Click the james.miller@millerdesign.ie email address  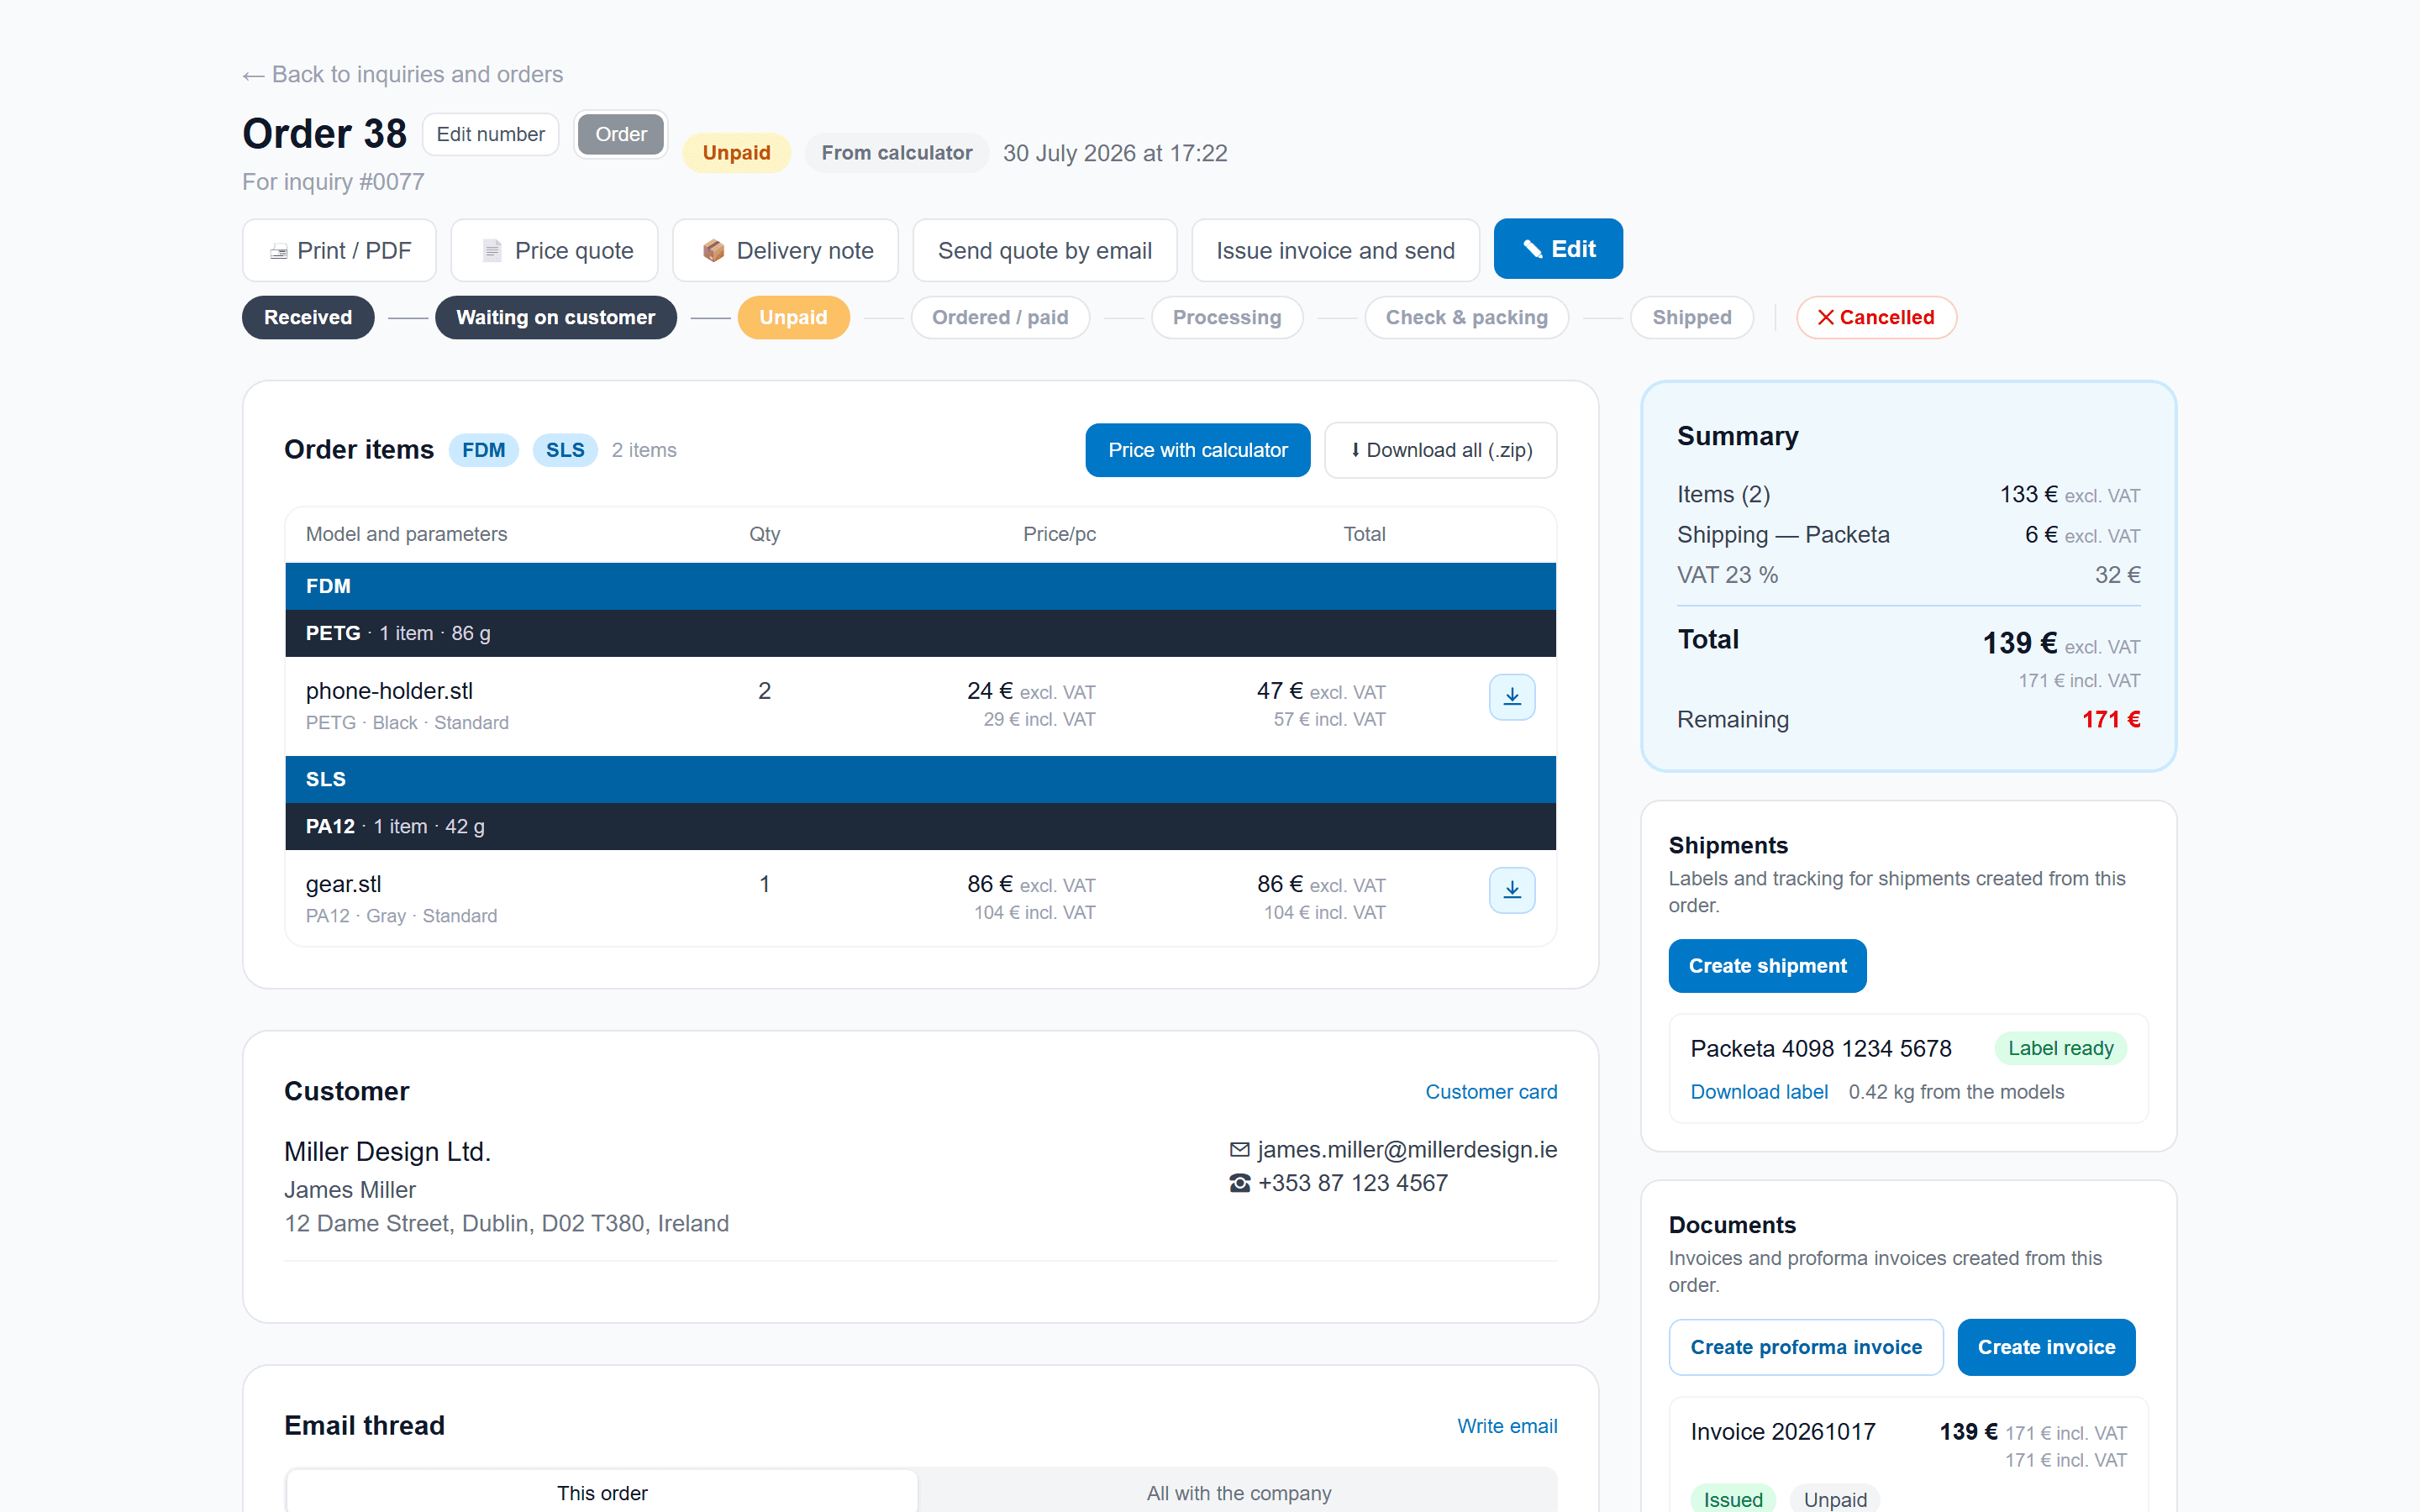tap(1407, 1150)
